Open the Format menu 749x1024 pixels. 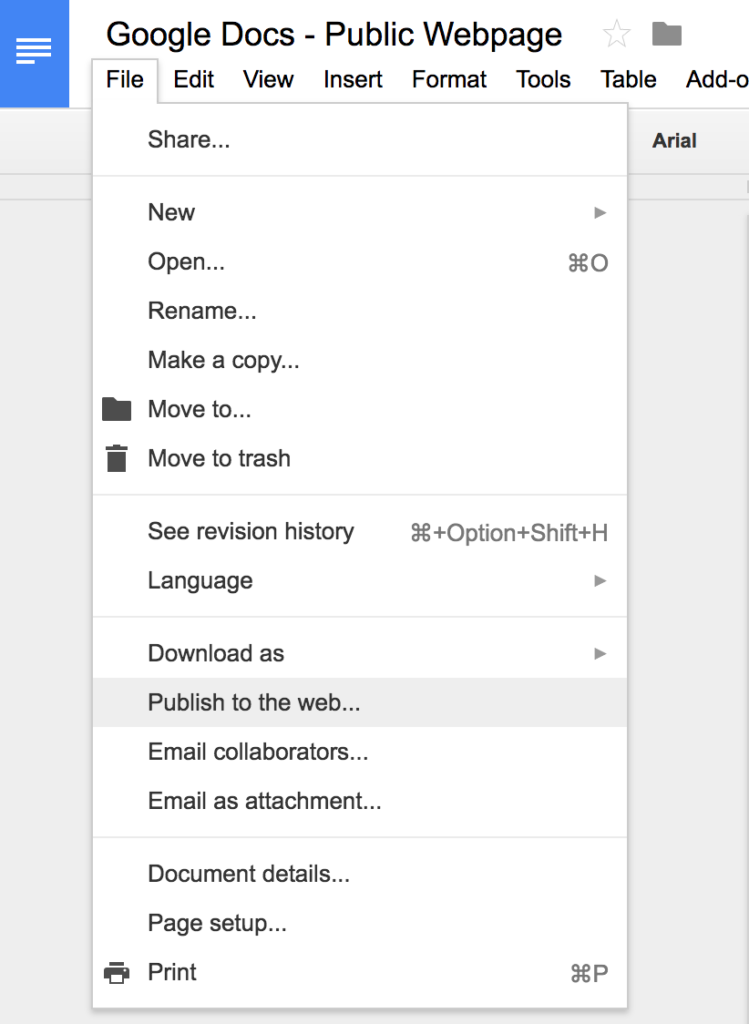pyautogui.click(x=449, y=80)
